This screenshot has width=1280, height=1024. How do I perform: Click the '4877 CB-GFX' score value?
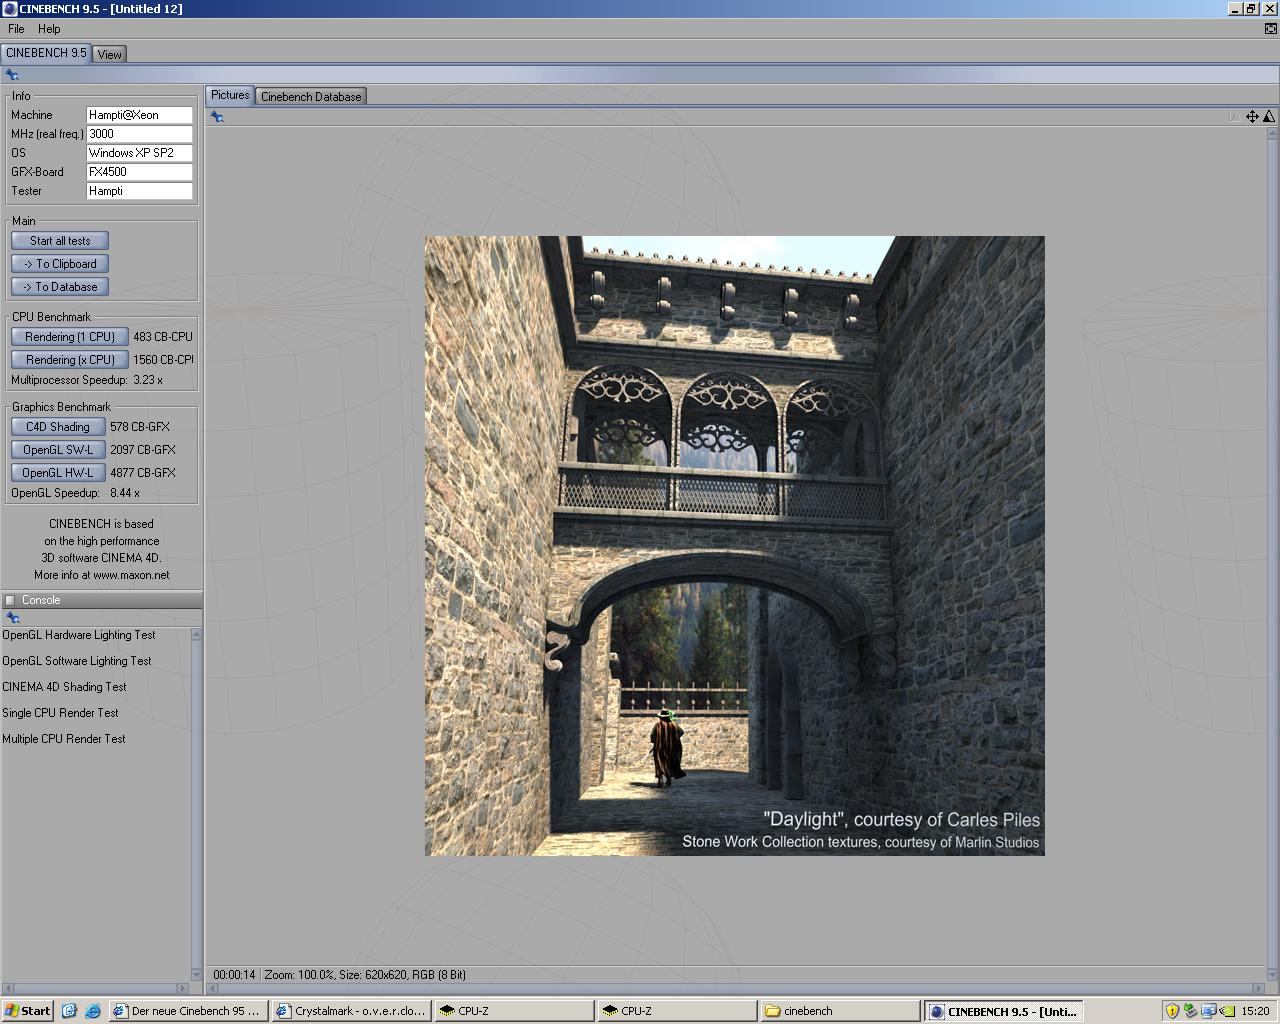point(143,473)
